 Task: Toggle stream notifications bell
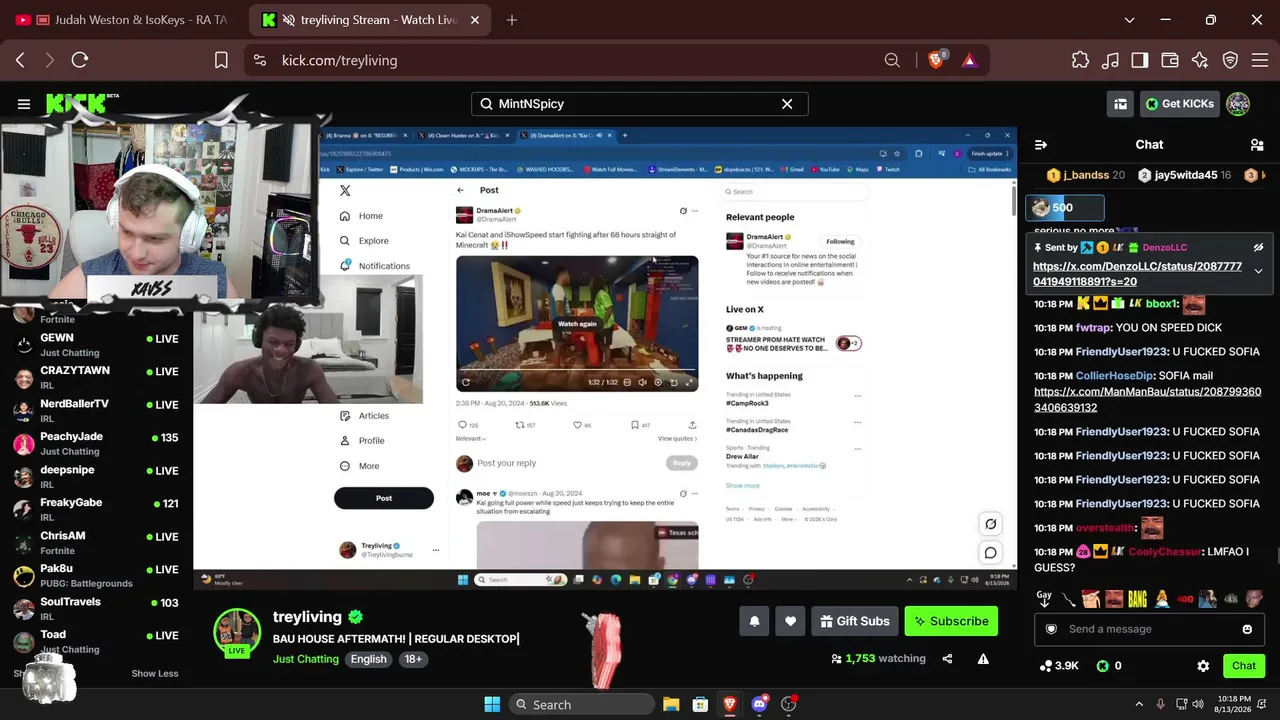pyautogui.click(x=755, y=621)
